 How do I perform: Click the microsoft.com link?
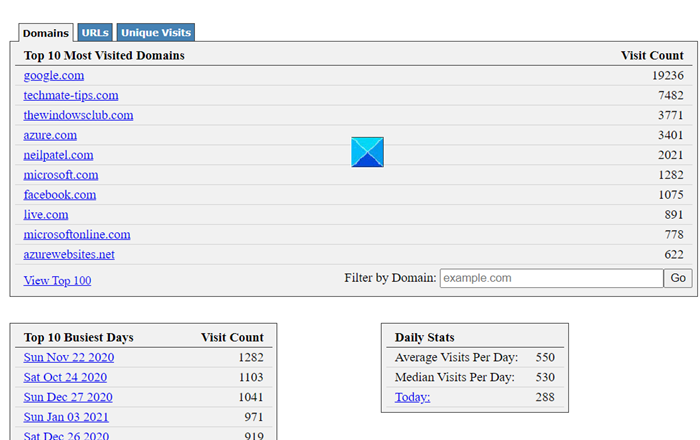[x=61, y=174]
